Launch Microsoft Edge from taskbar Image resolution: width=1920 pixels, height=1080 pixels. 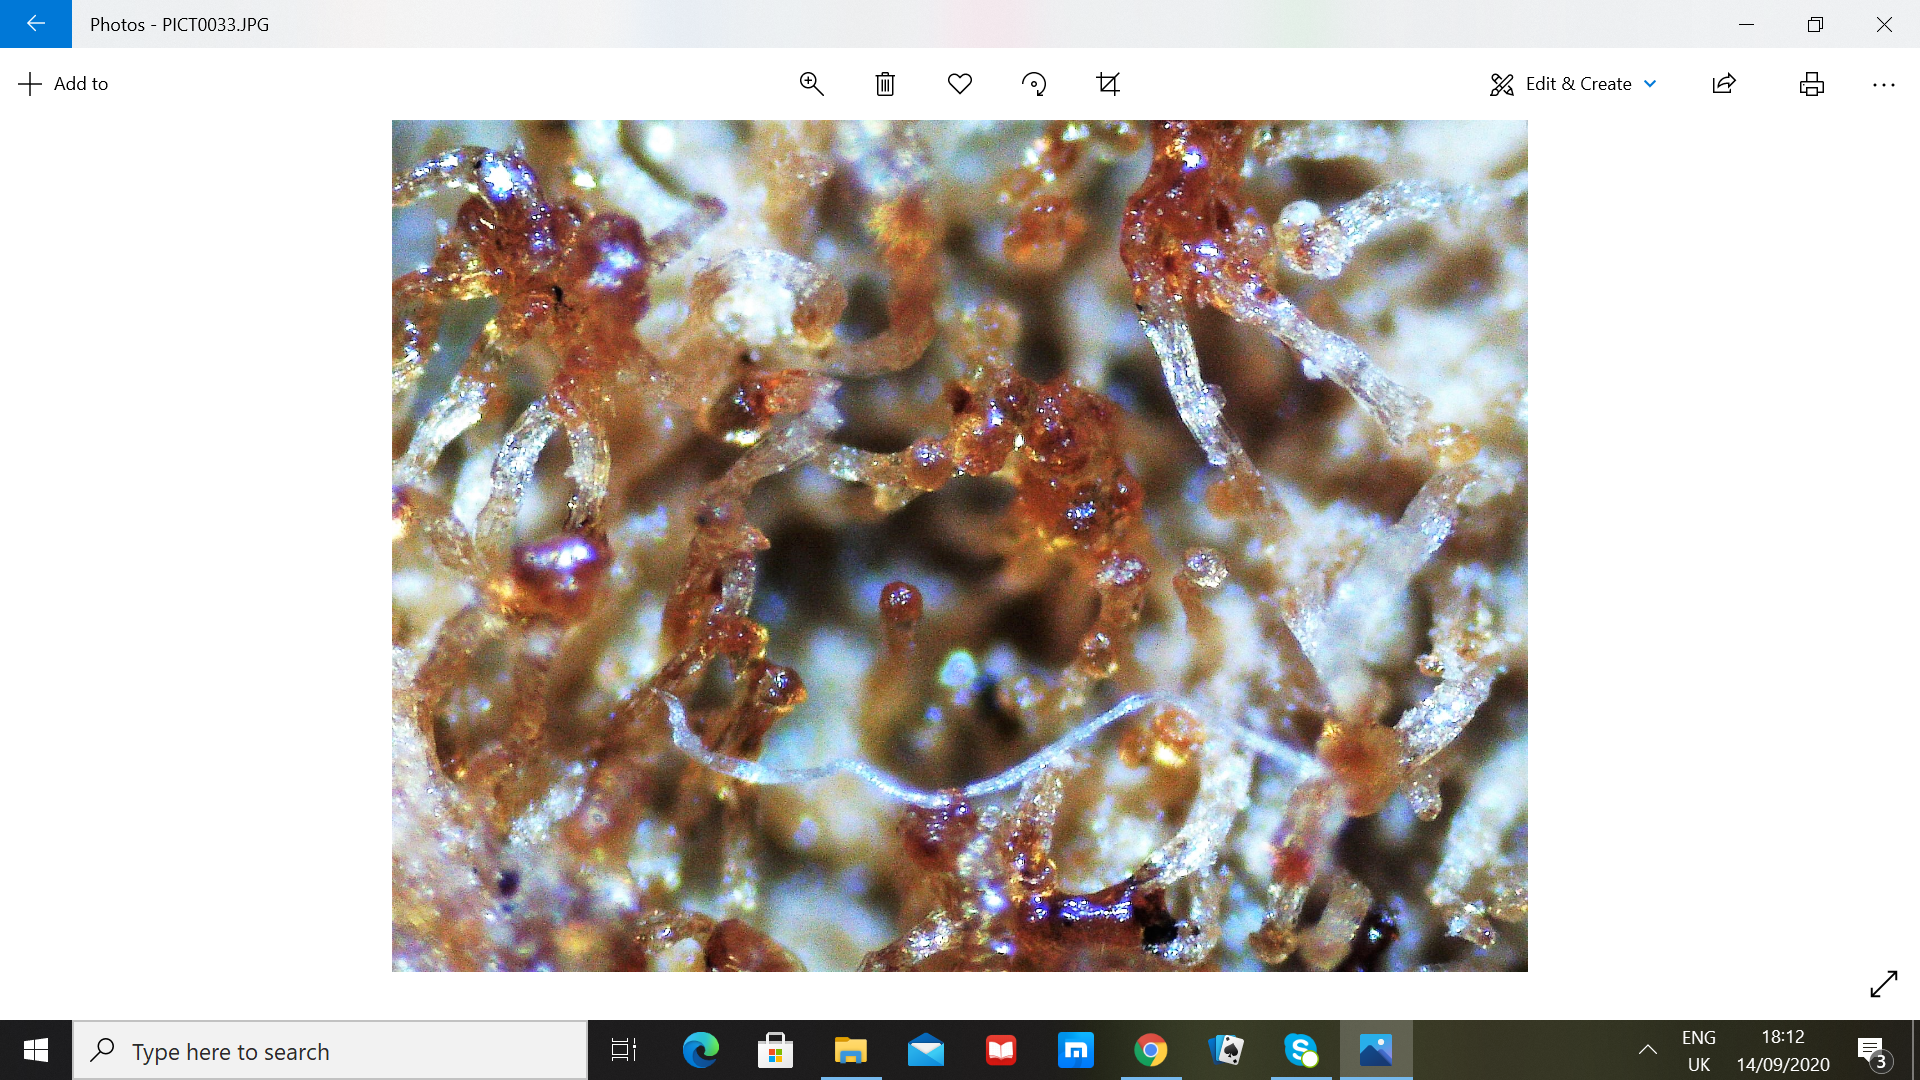coord(700,1051)
